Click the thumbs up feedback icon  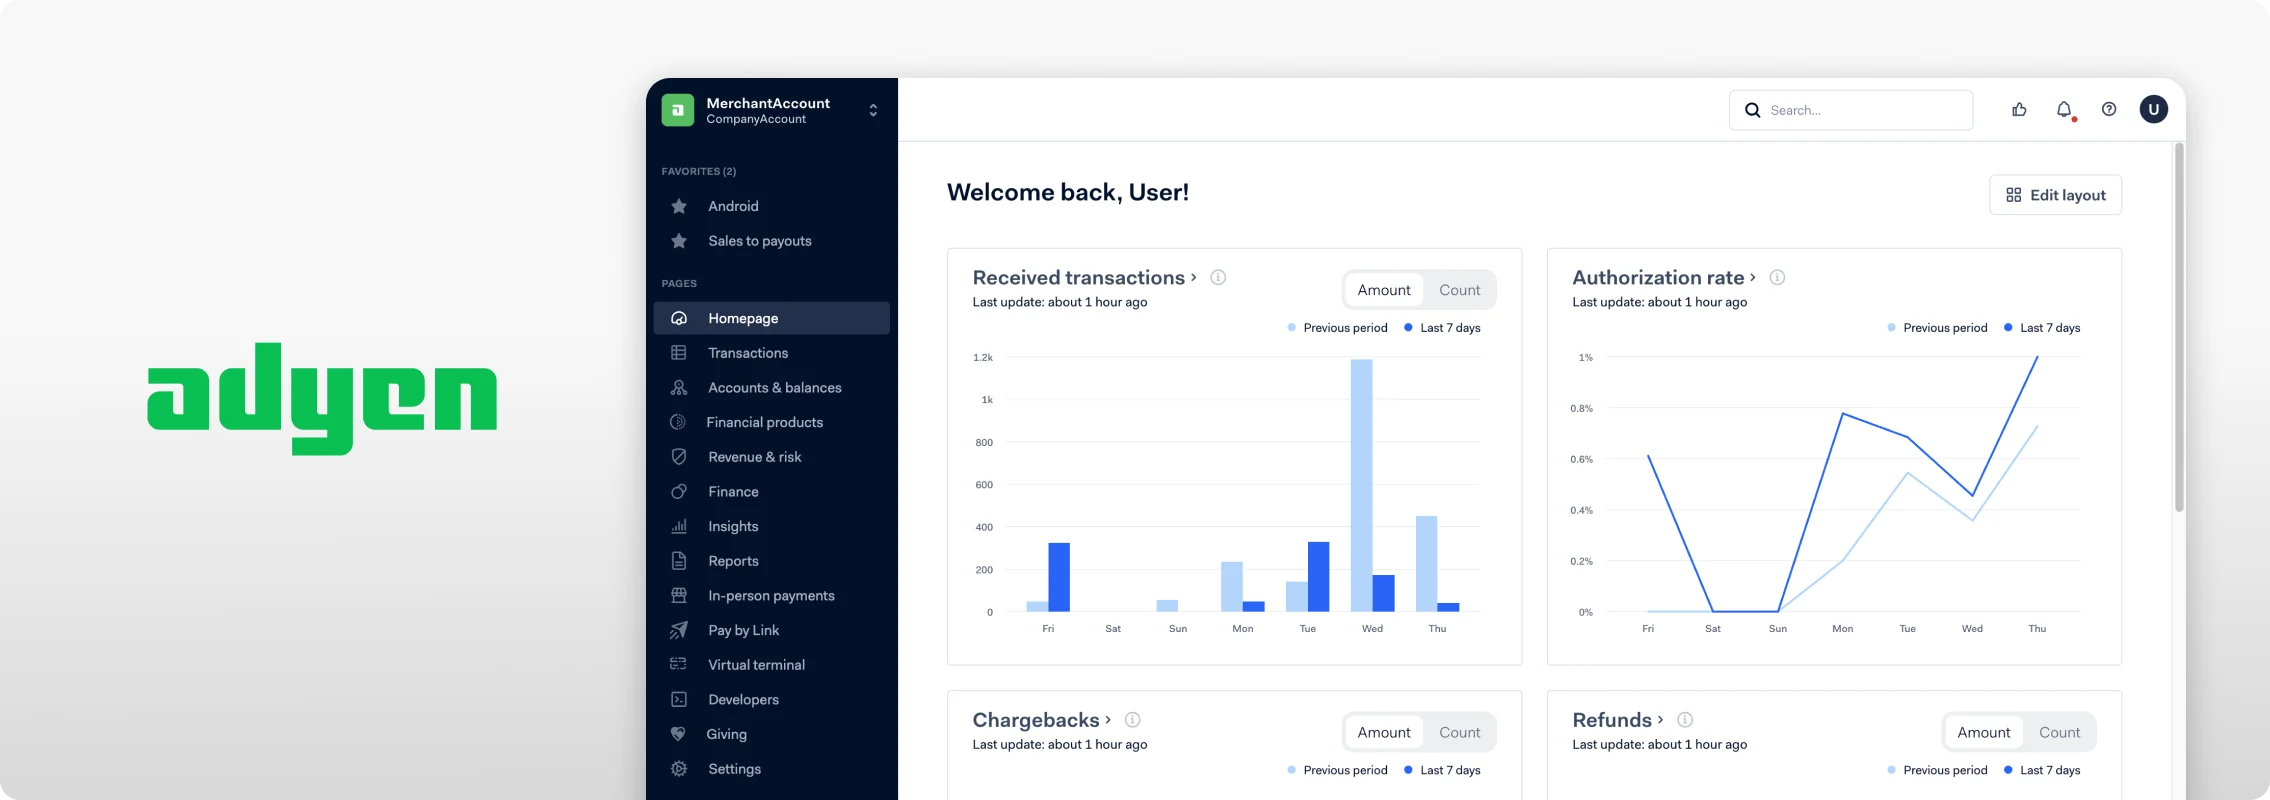pyautogui.click(x=2019, y=110)
